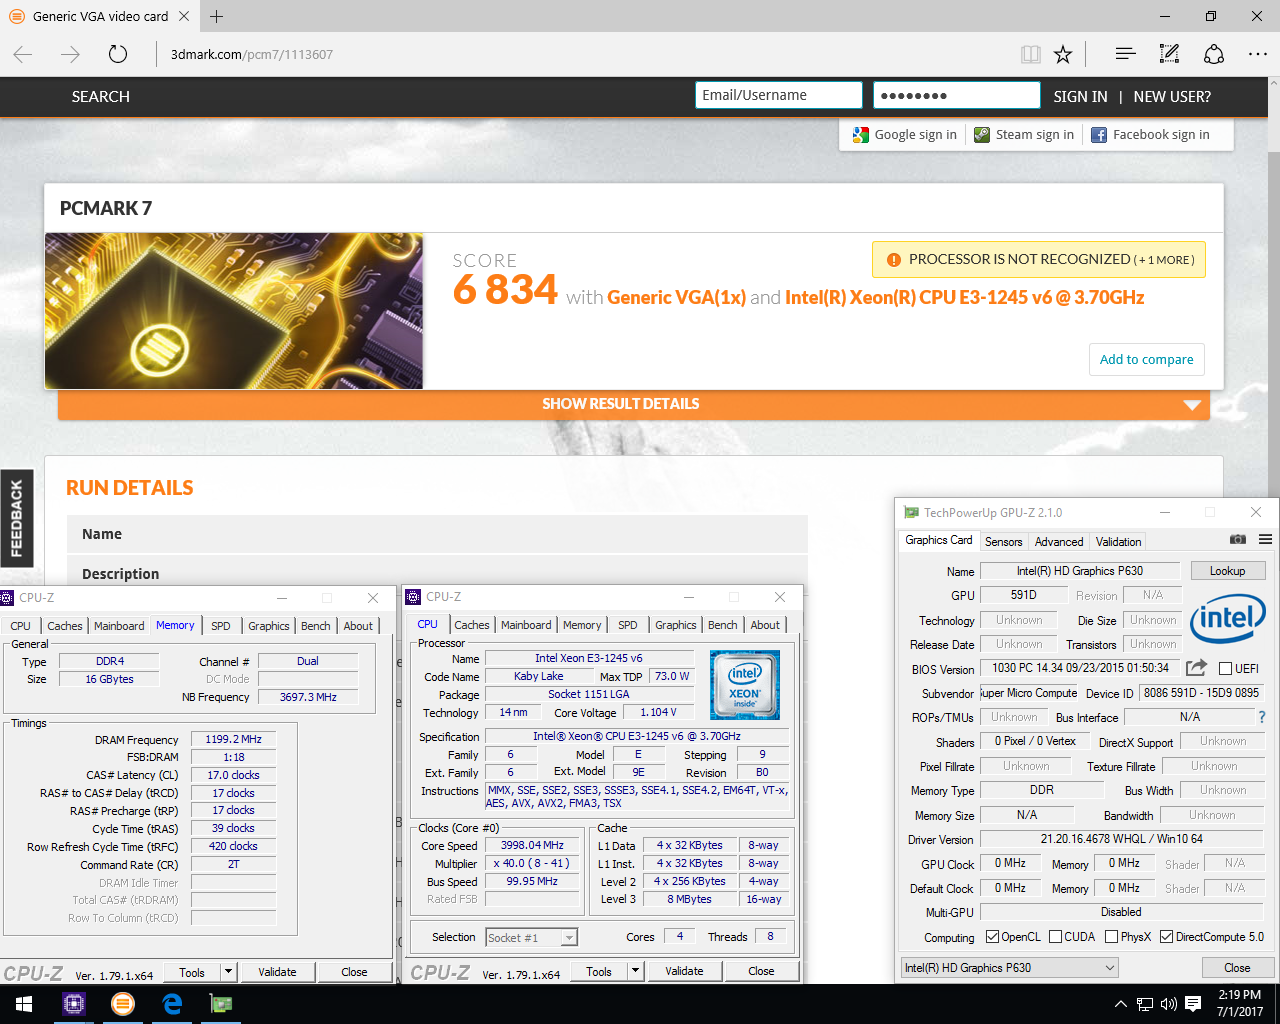Click Lookup button in GPU-Z

[1228, 571]
